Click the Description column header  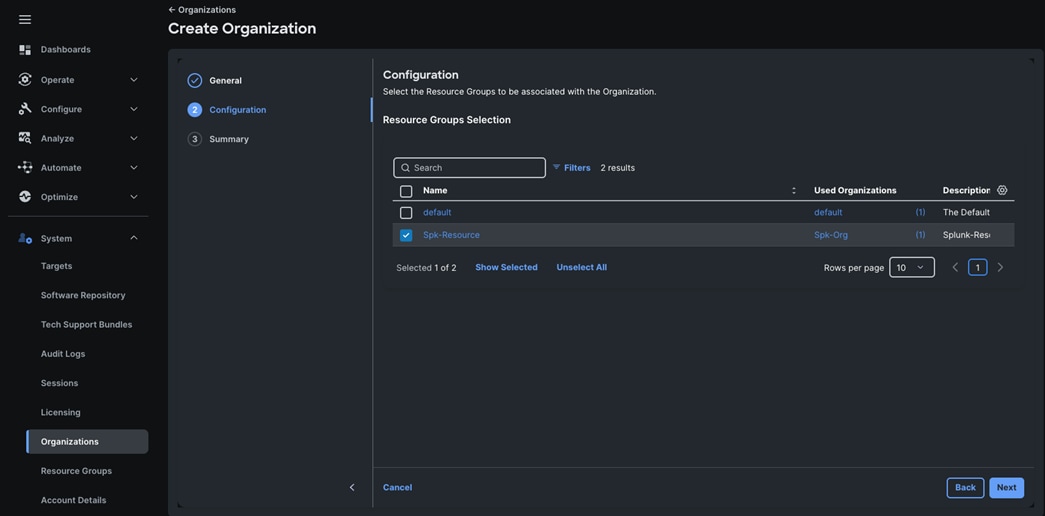point(966,191)
